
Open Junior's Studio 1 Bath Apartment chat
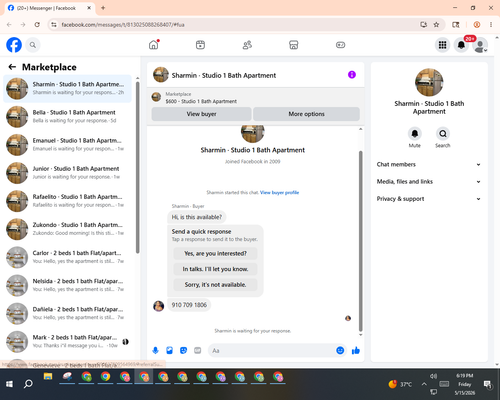(x=67, y=173)
